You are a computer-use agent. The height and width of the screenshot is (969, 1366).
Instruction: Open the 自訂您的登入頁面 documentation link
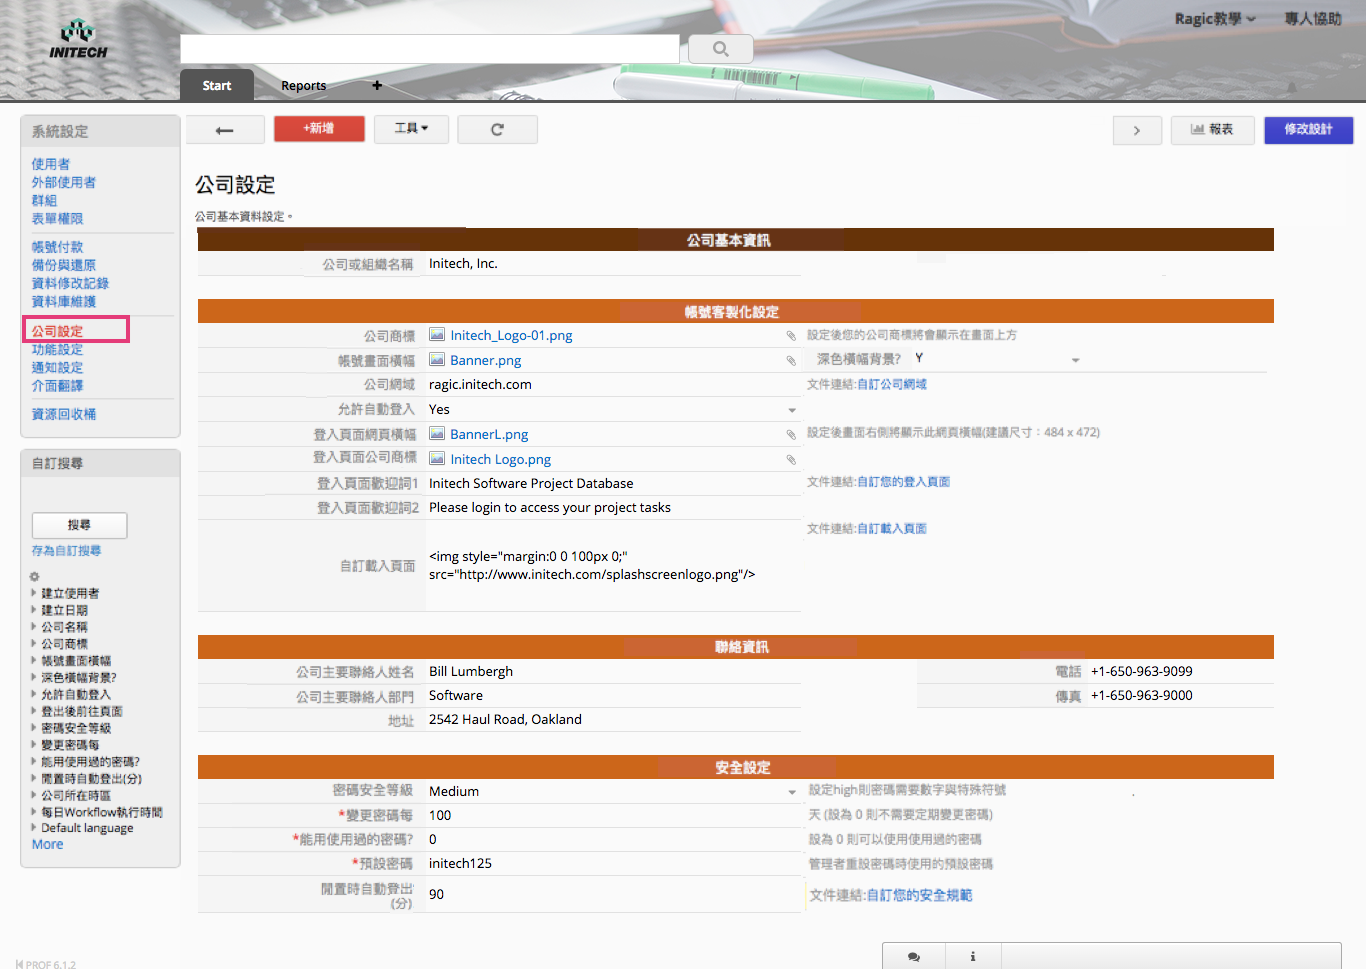[904, 482]
